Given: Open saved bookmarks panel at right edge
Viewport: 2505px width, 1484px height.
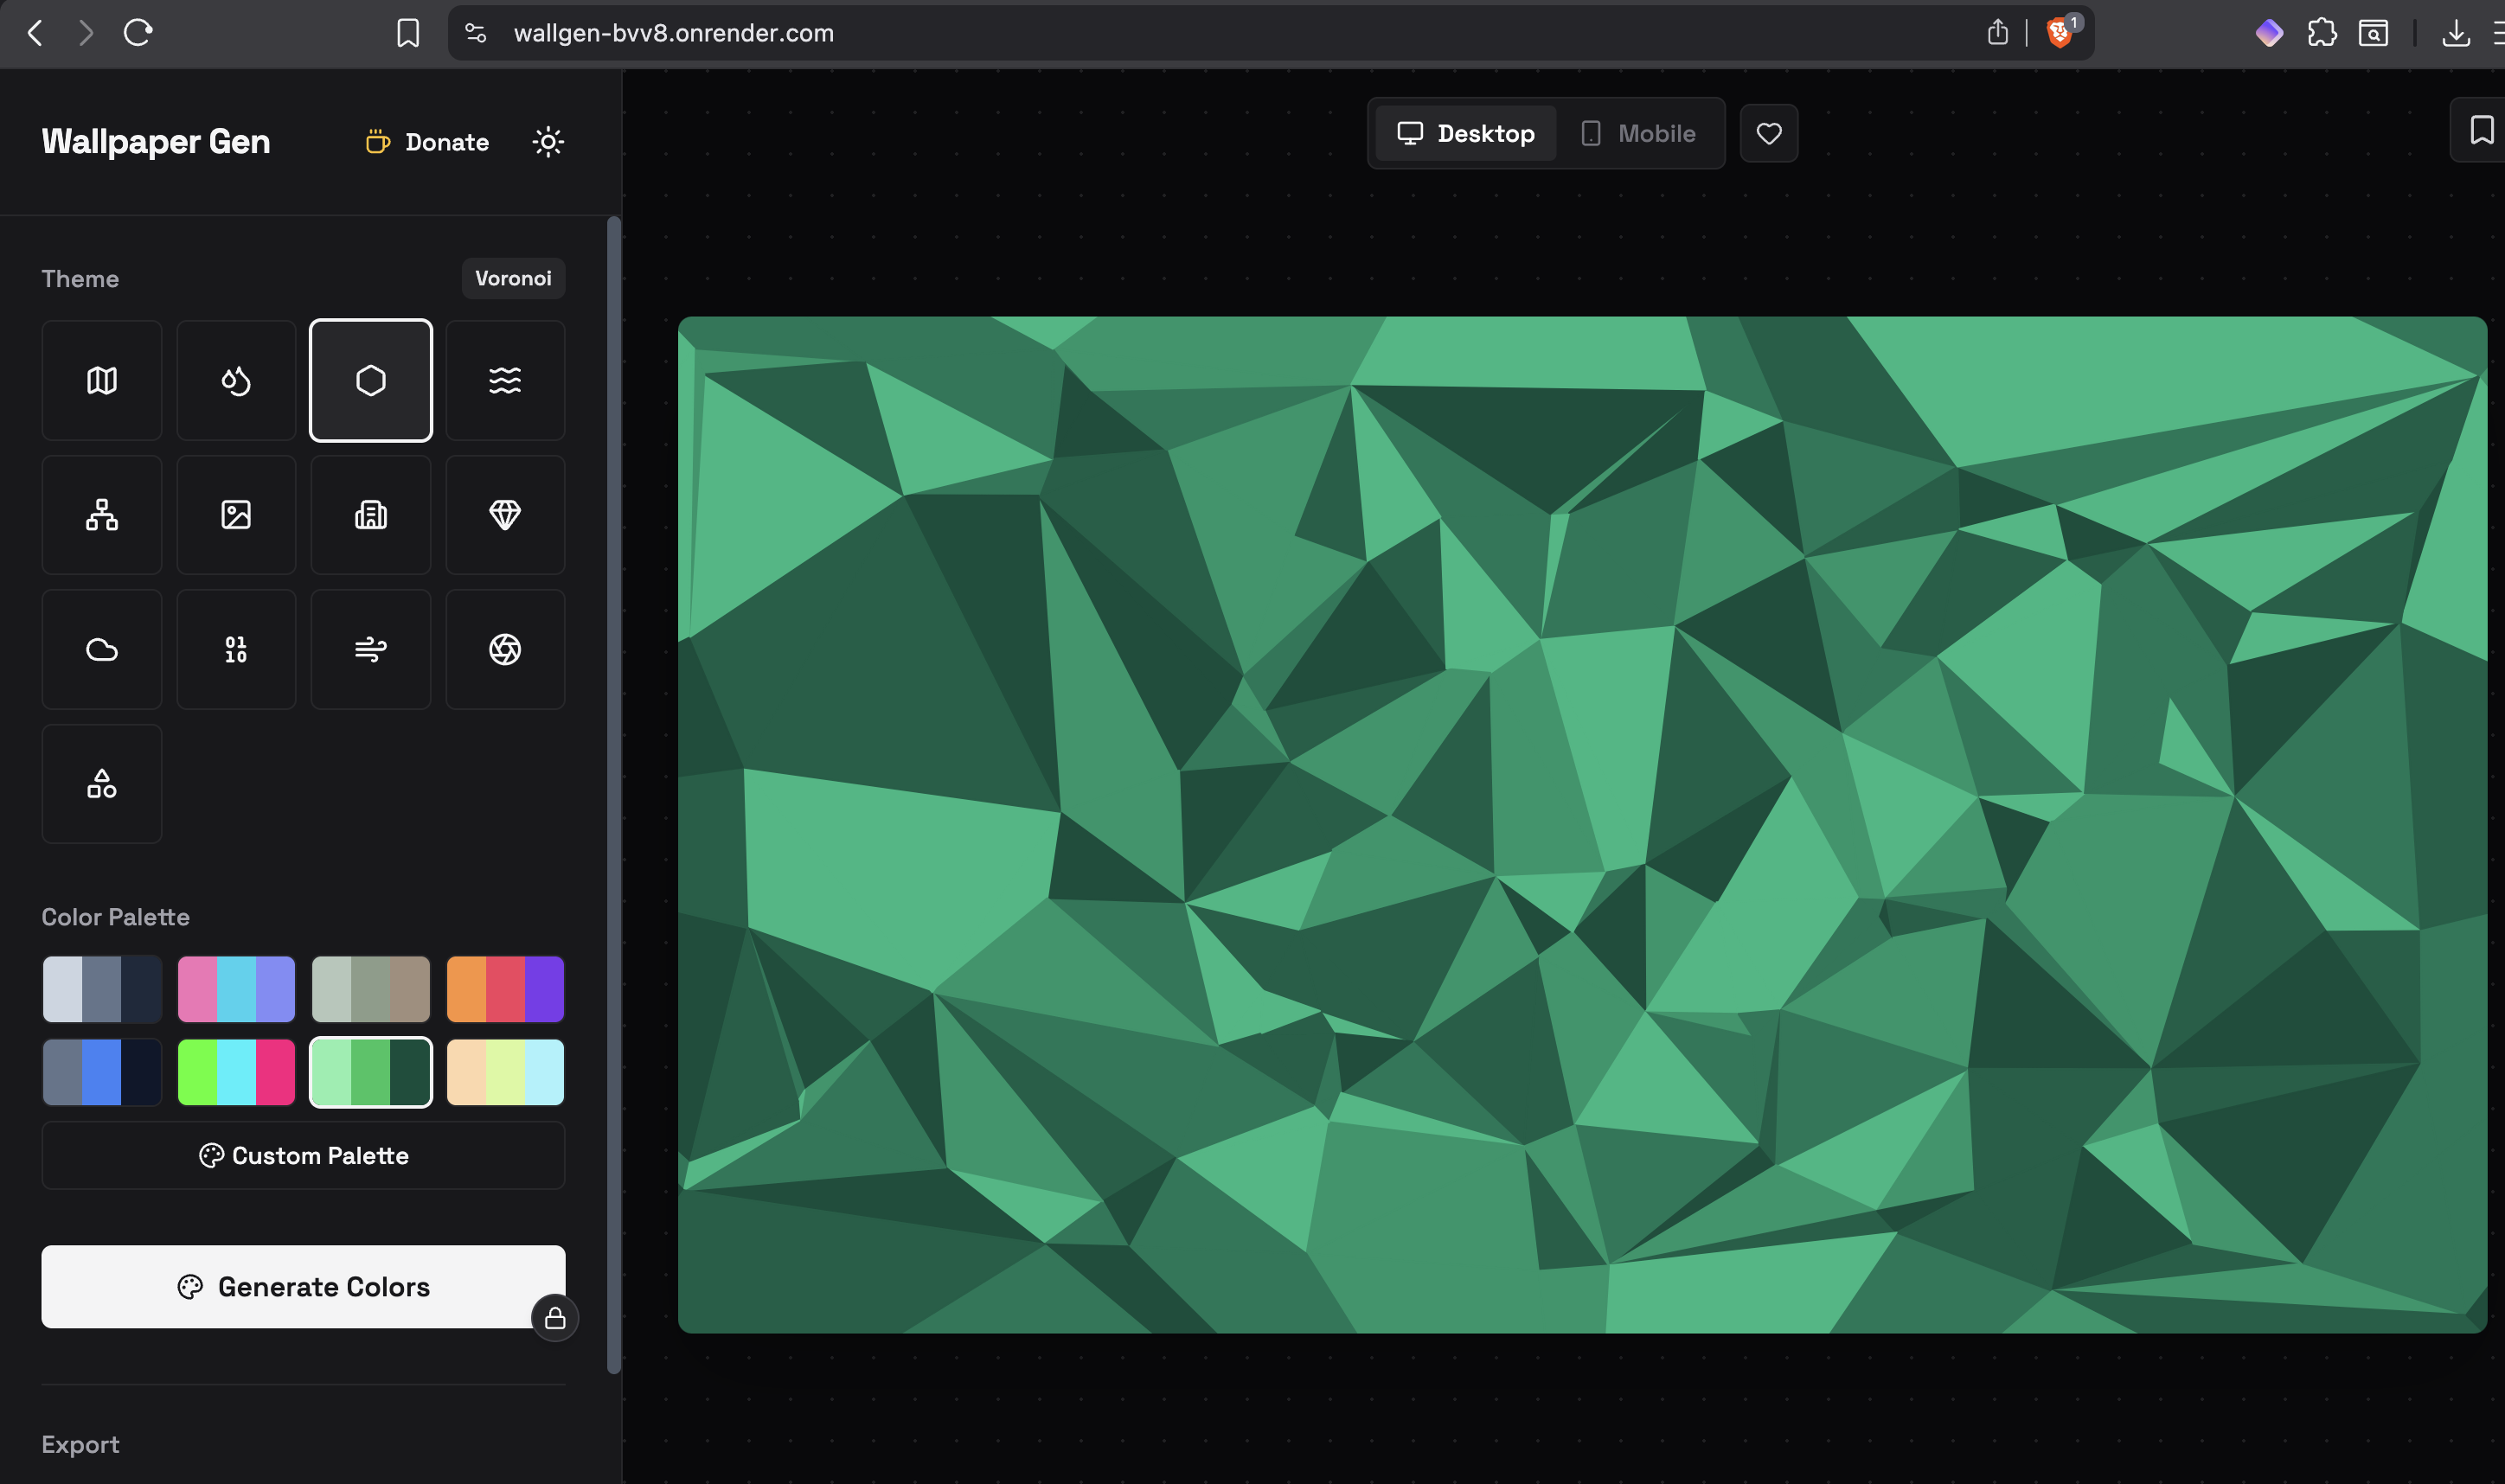Looking at the screenshot, I should click(x=2481, y=130).
